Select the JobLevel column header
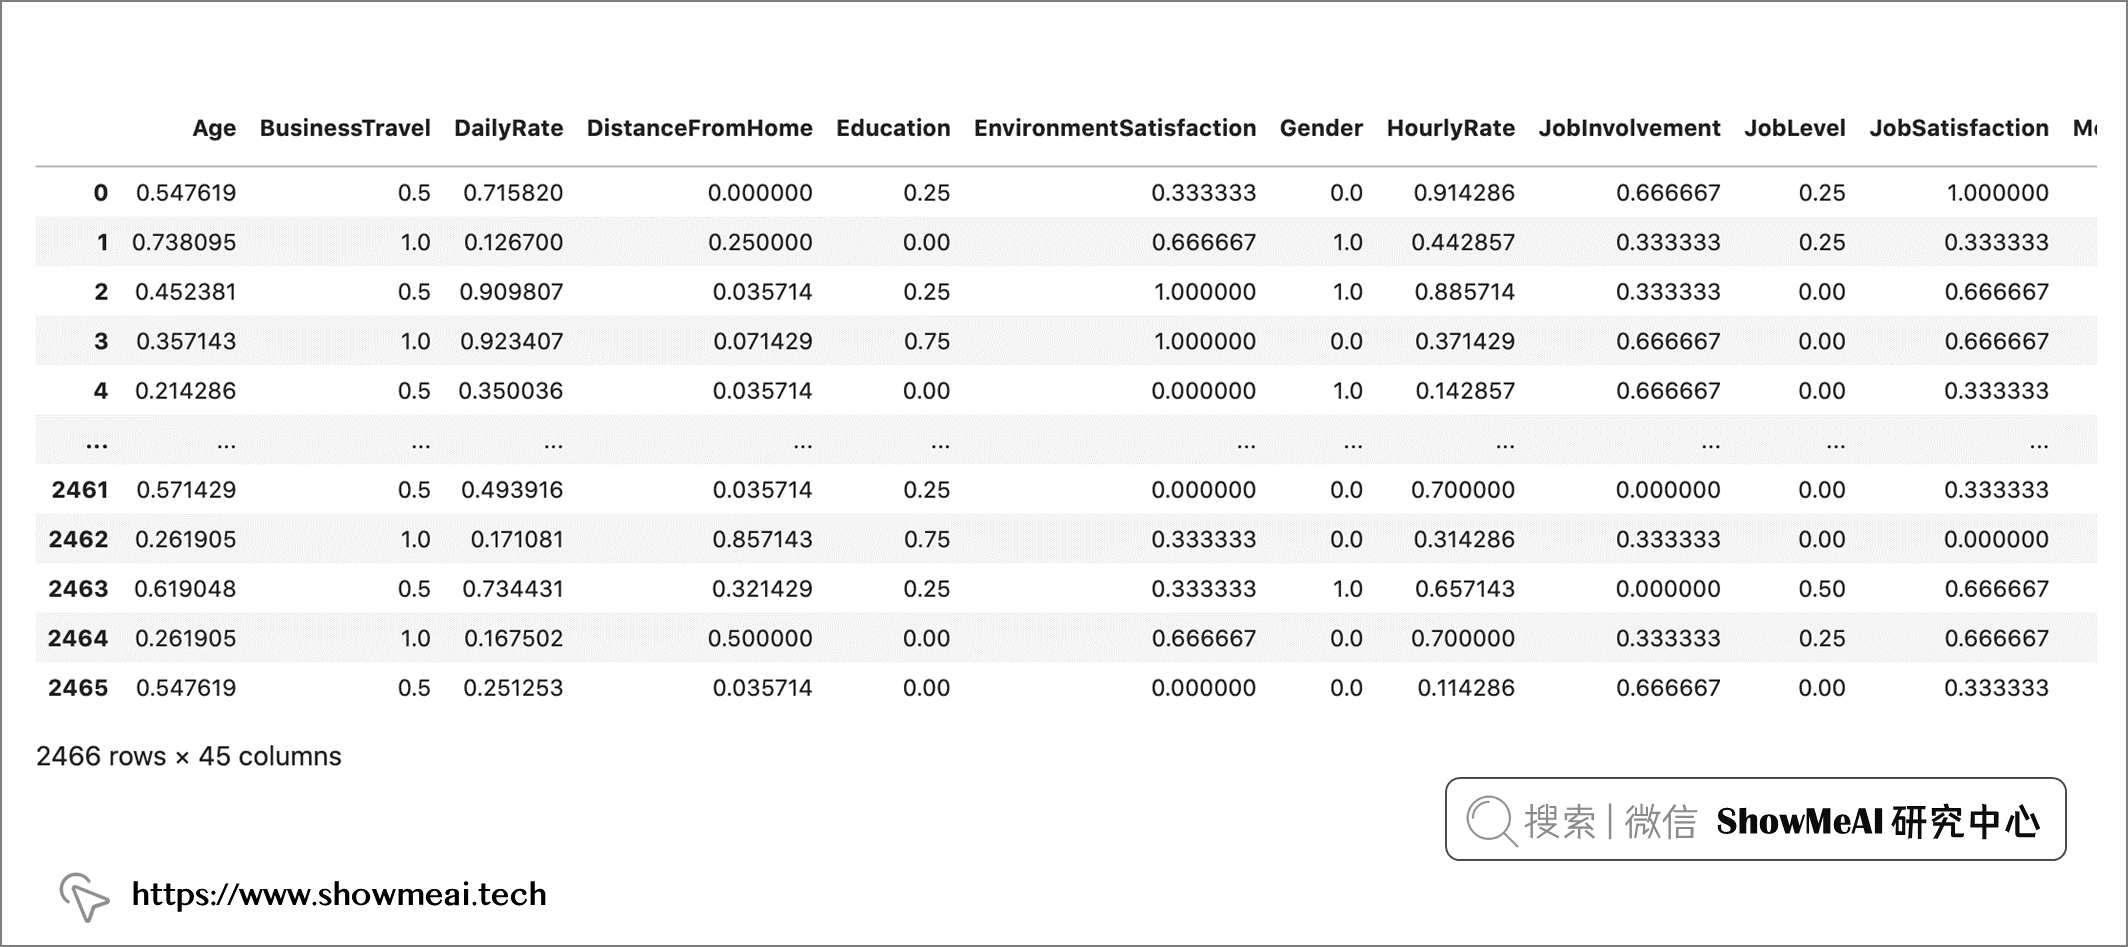This screenshot has height=947, width=2128. (x=1795, y=128)
